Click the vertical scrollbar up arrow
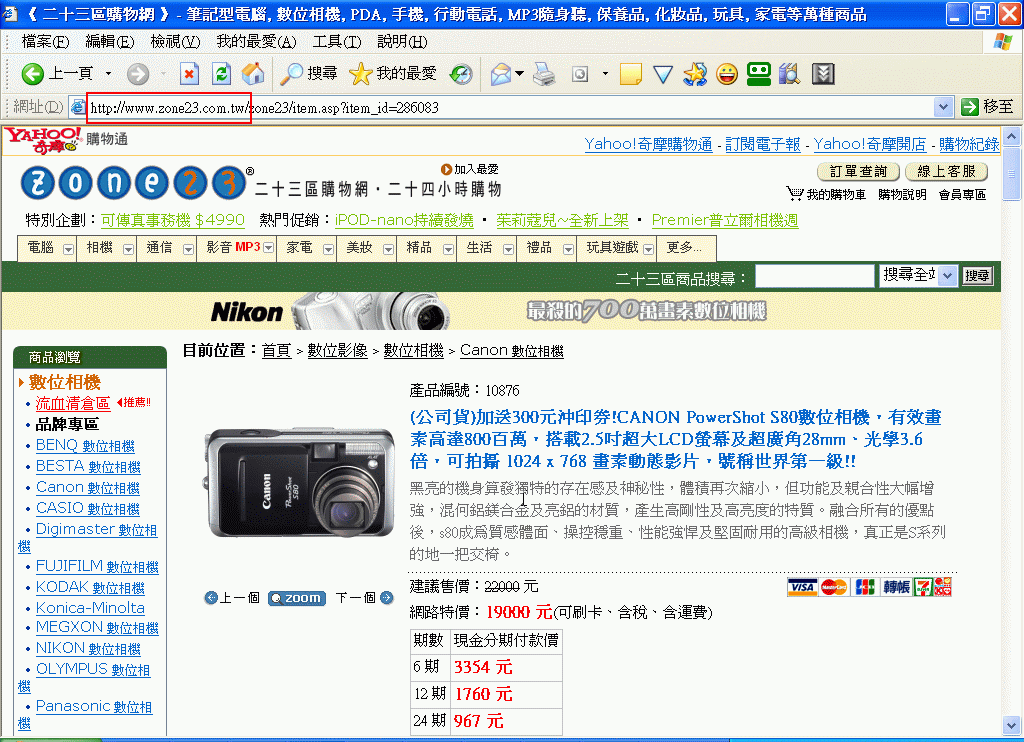Screen dimensions: 1024x742 (x=1012, y=137)
